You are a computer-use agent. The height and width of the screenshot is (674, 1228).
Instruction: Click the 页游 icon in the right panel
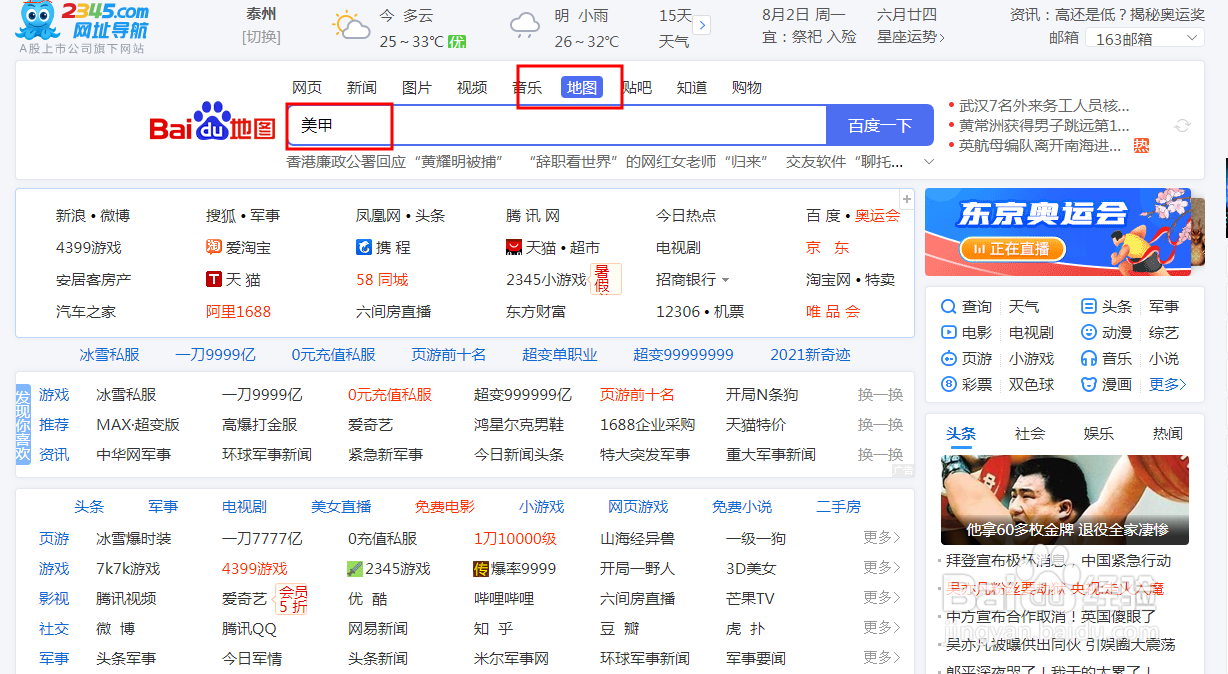coord(949,358)
